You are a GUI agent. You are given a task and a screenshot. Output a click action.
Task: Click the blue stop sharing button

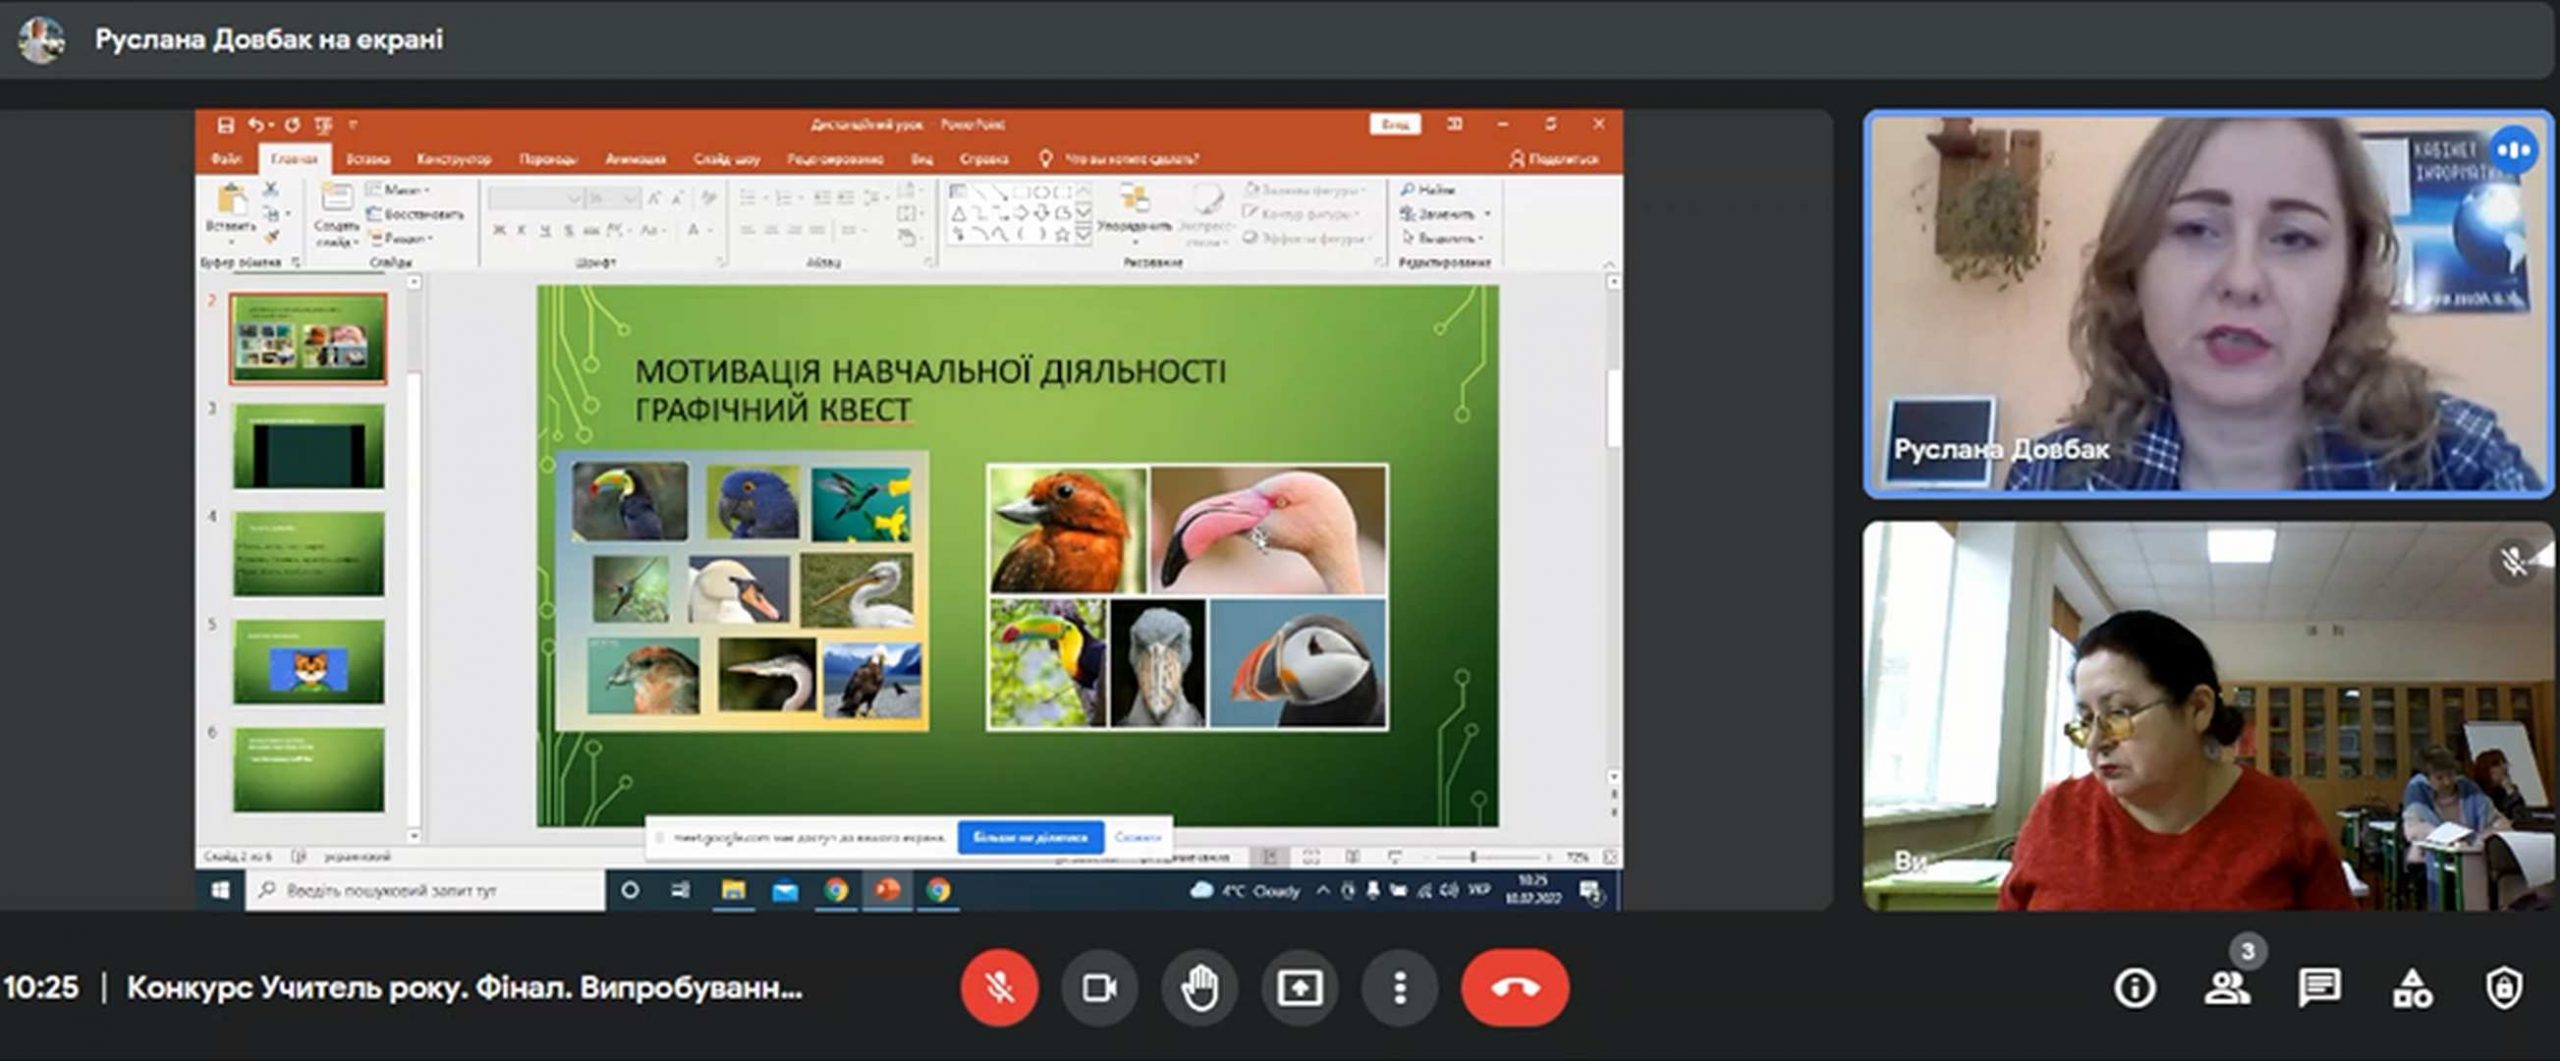(1030, 837)
